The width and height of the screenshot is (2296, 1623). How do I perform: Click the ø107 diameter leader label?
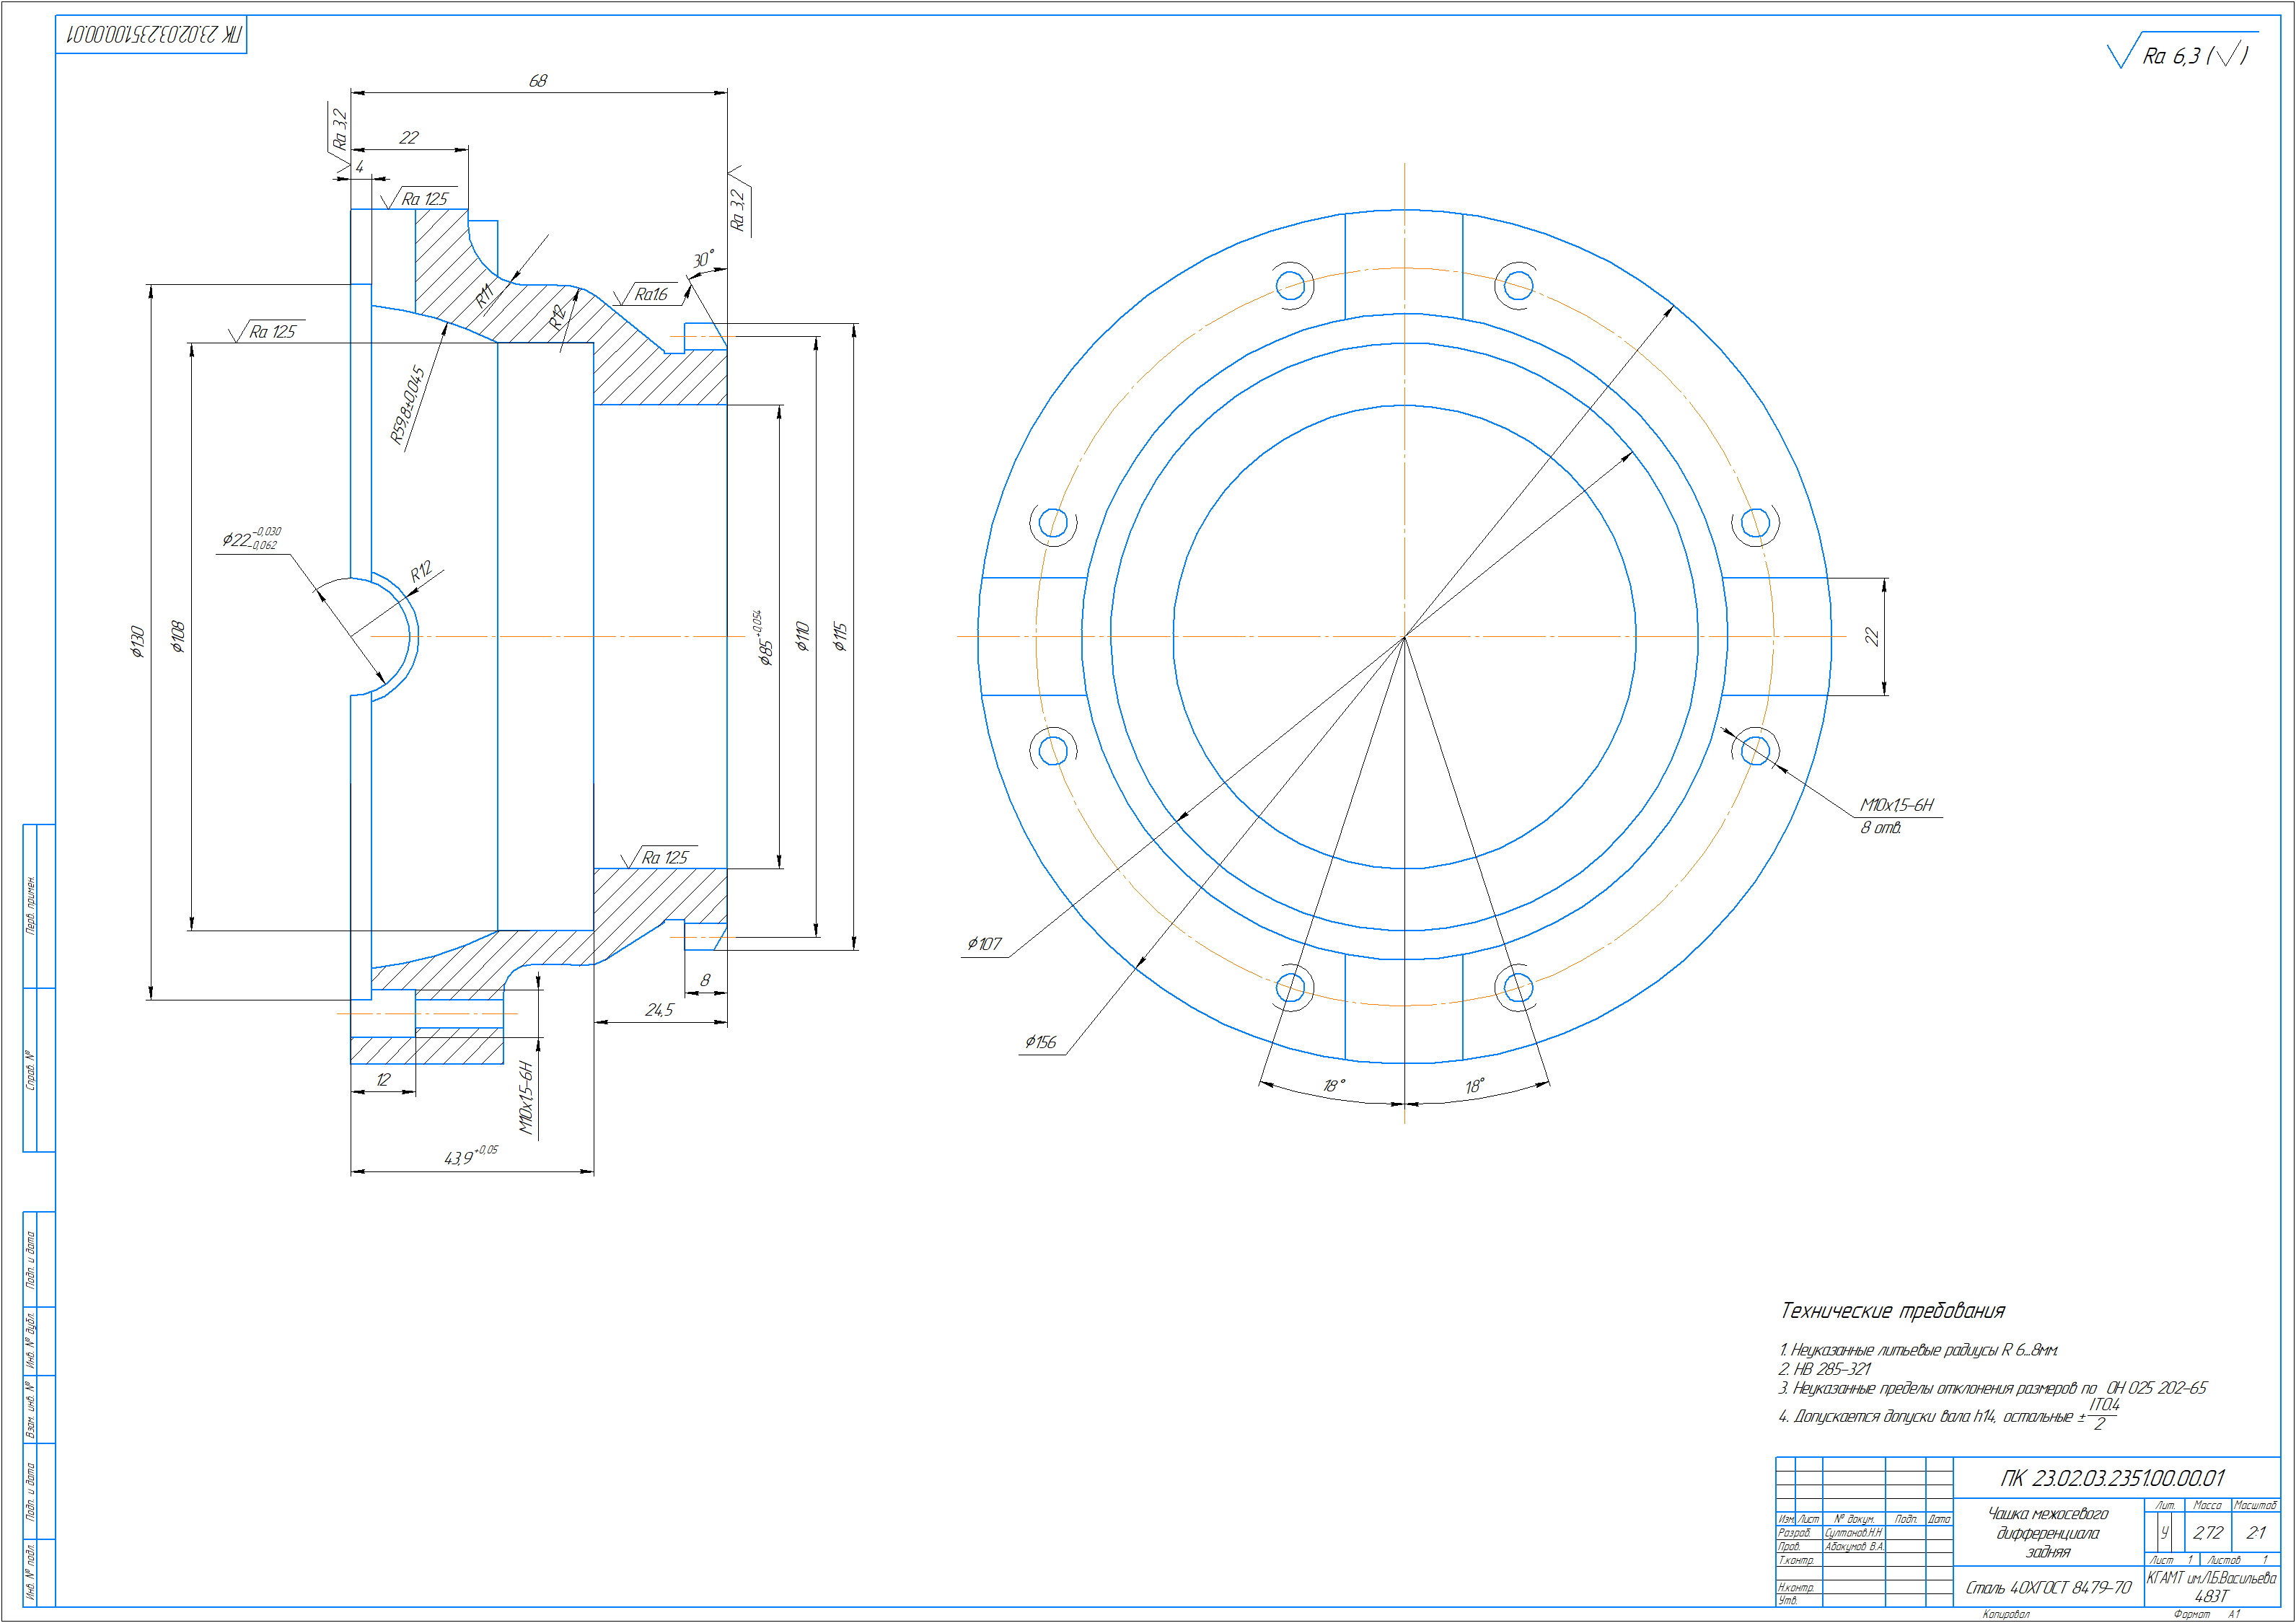pyautogui.click(x=984, y=944)
